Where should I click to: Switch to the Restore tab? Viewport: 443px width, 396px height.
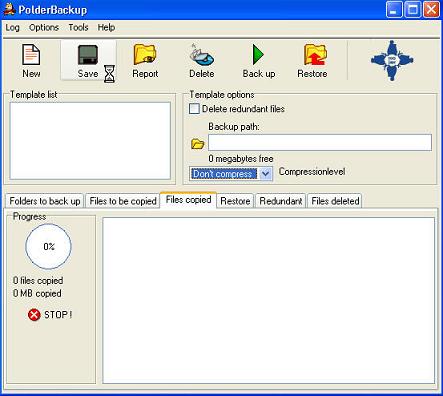click(x=235, y=201)
